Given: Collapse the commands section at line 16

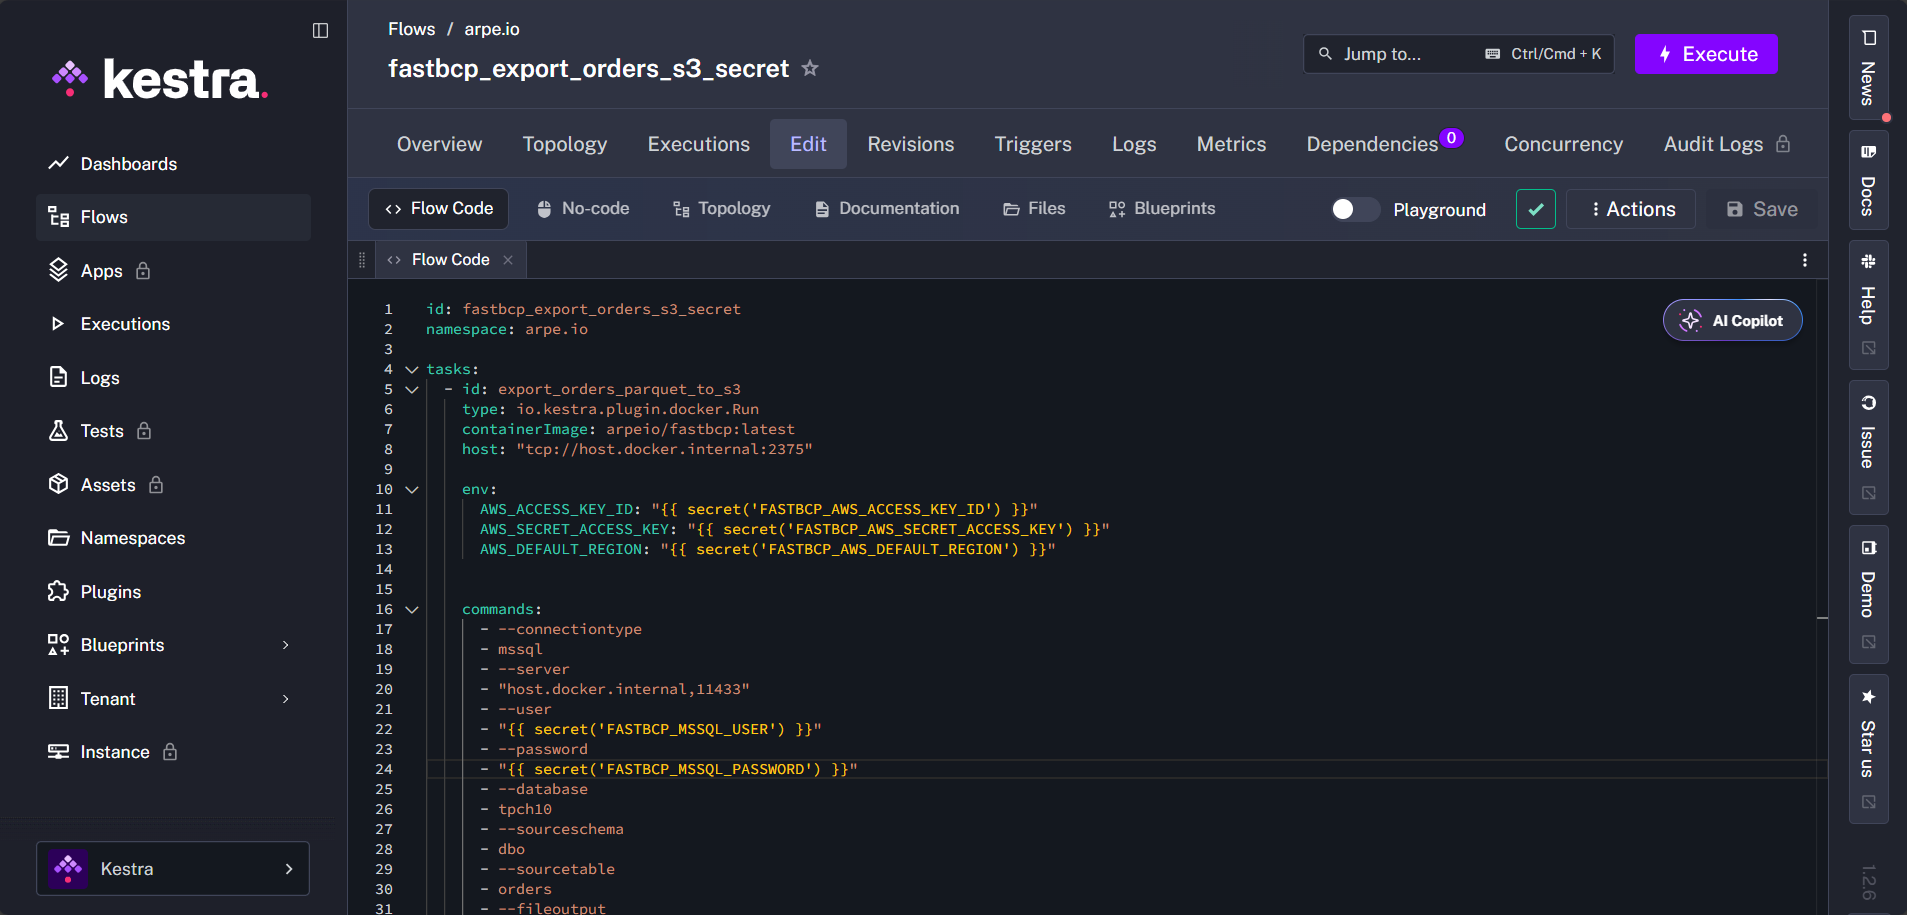Looking at the screenshot, I should 411,609.
